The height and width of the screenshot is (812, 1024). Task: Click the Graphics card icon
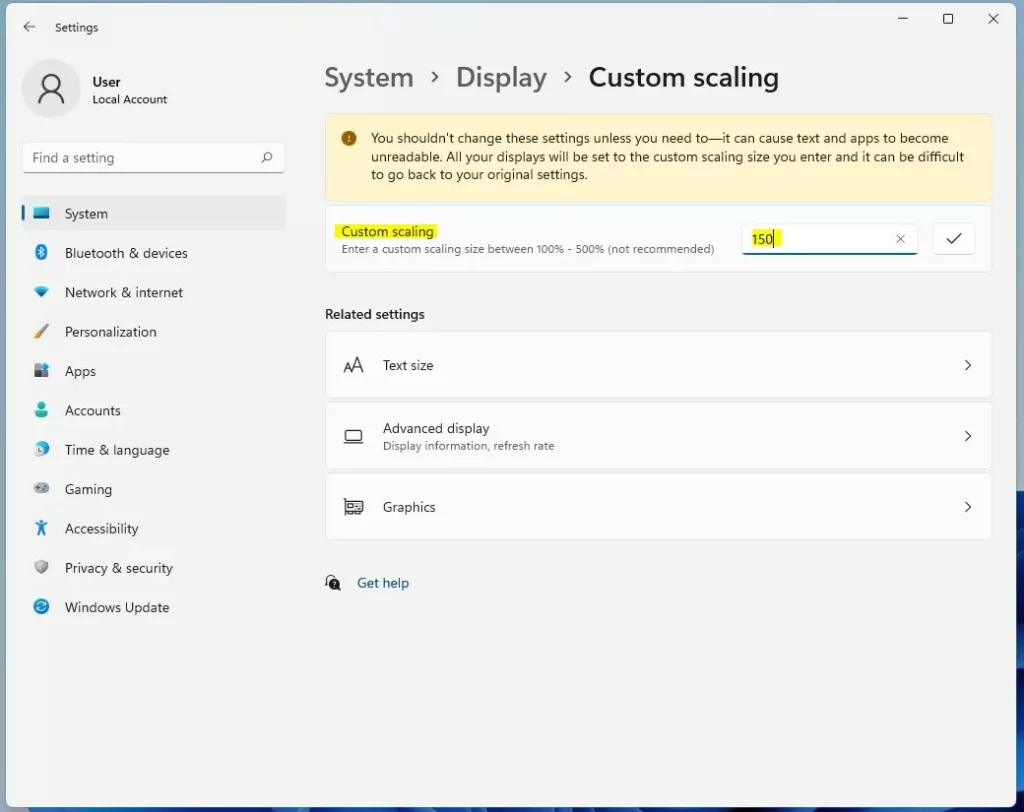353,507
